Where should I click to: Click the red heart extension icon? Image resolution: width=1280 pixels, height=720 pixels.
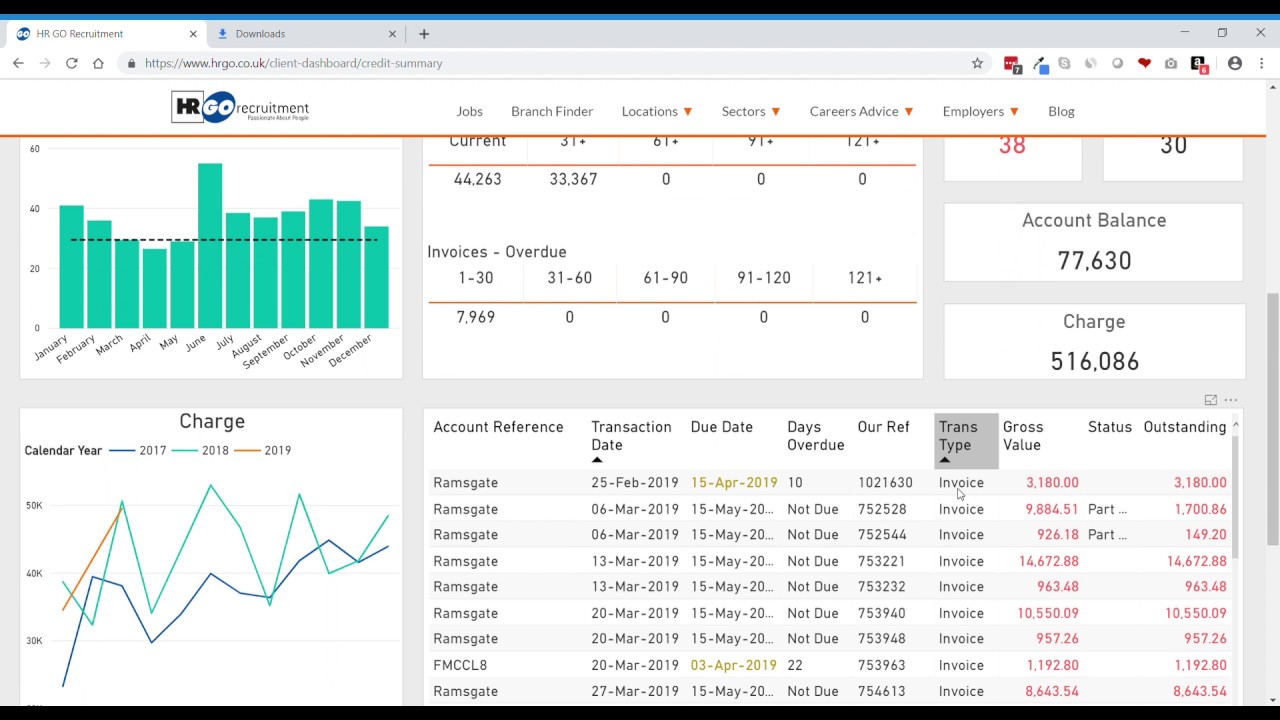tap(1144, 63)
